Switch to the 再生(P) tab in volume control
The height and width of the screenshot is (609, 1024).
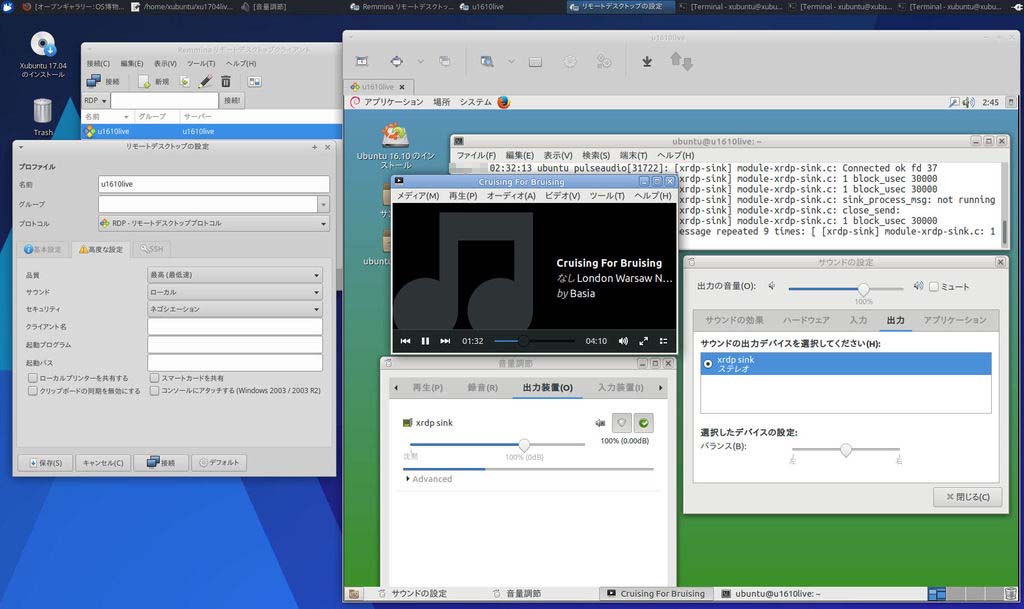pos(428,388)
